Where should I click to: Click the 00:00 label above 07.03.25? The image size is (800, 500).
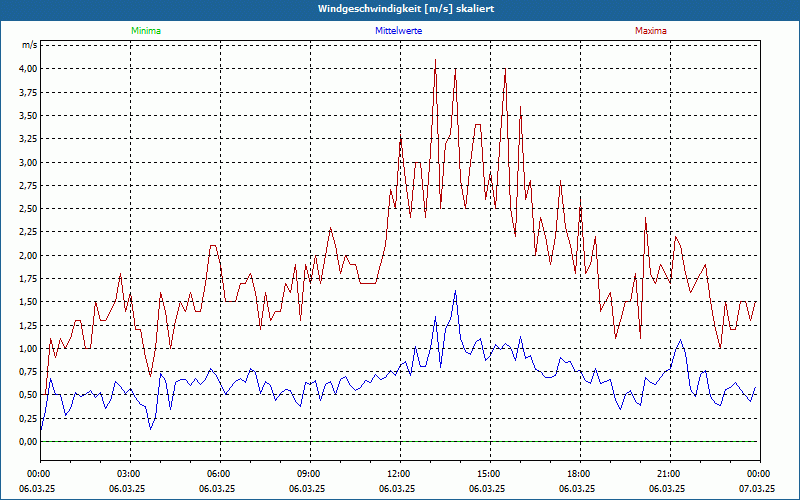[760, 474]
